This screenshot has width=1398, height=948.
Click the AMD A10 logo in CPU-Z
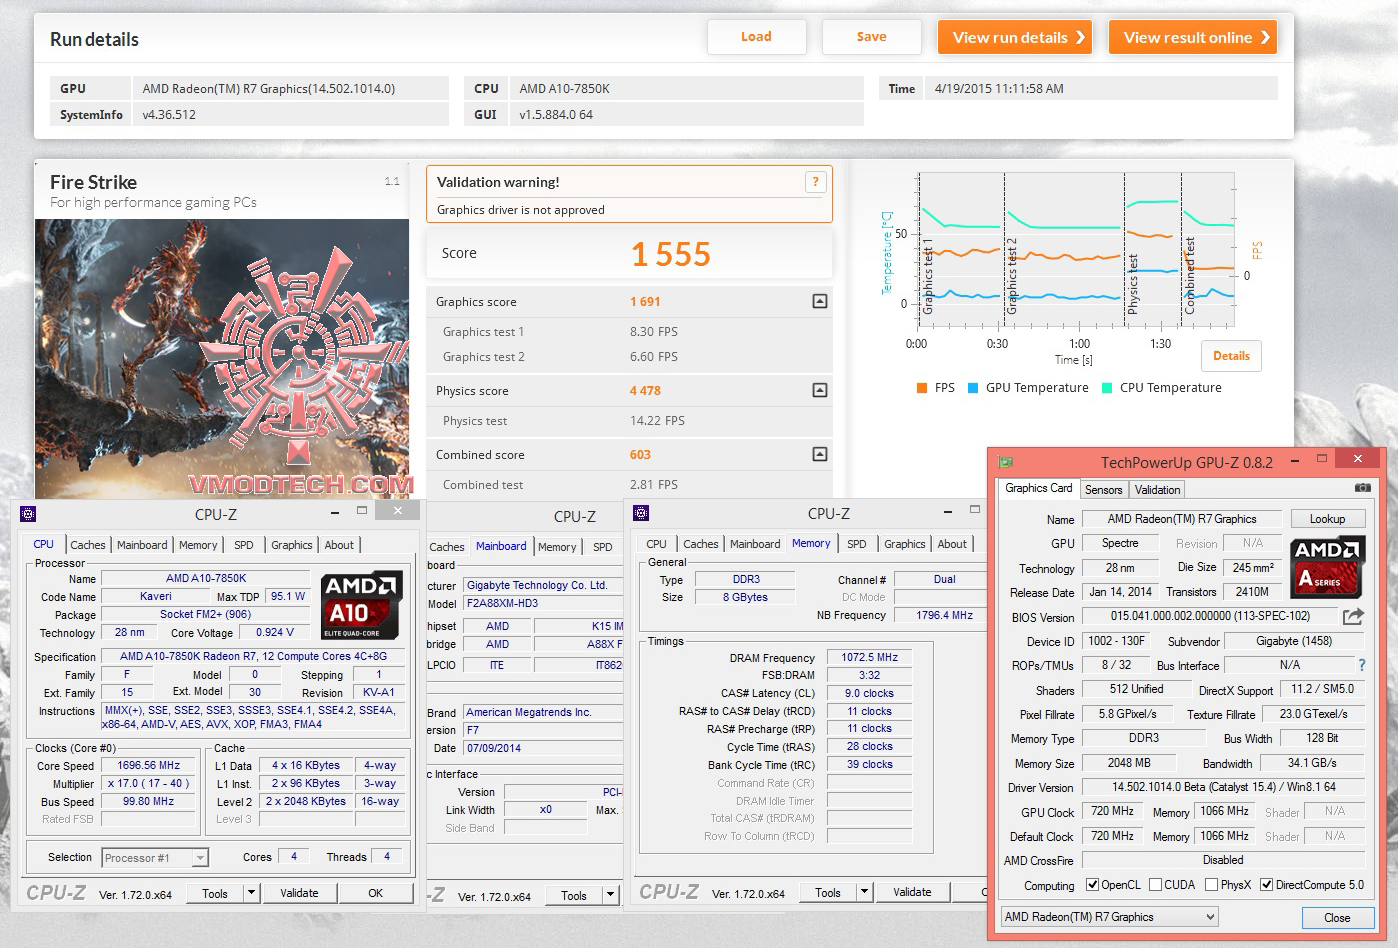point(361,605)
